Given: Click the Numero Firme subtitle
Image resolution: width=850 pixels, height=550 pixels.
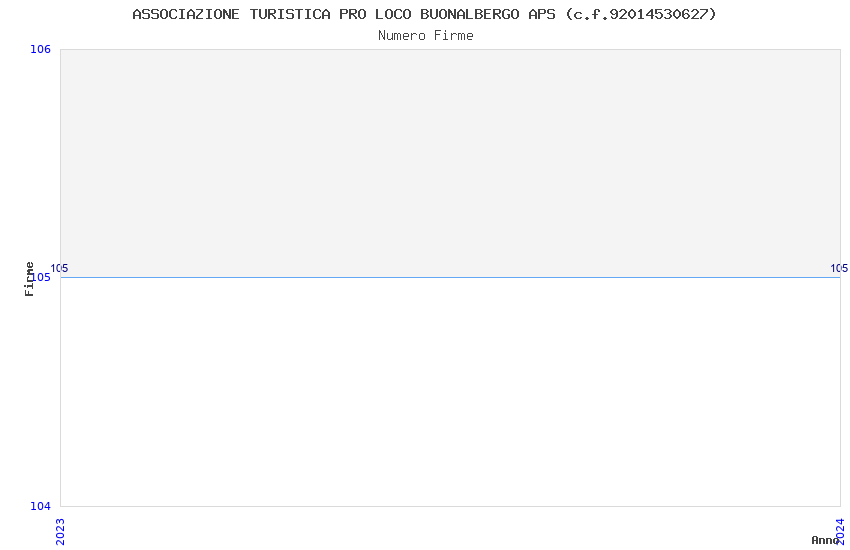Looking at the screenshot, I should click(426, 36).
